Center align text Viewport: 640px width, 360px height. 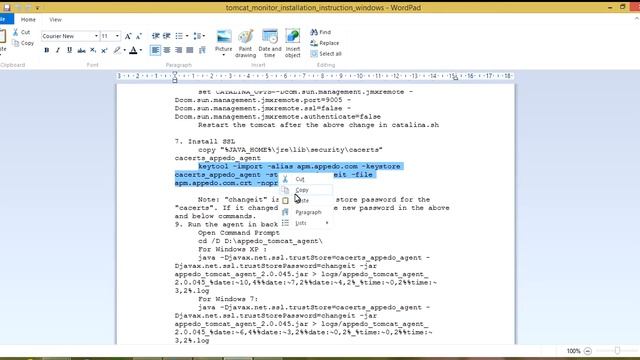click(x=167, y=50)
